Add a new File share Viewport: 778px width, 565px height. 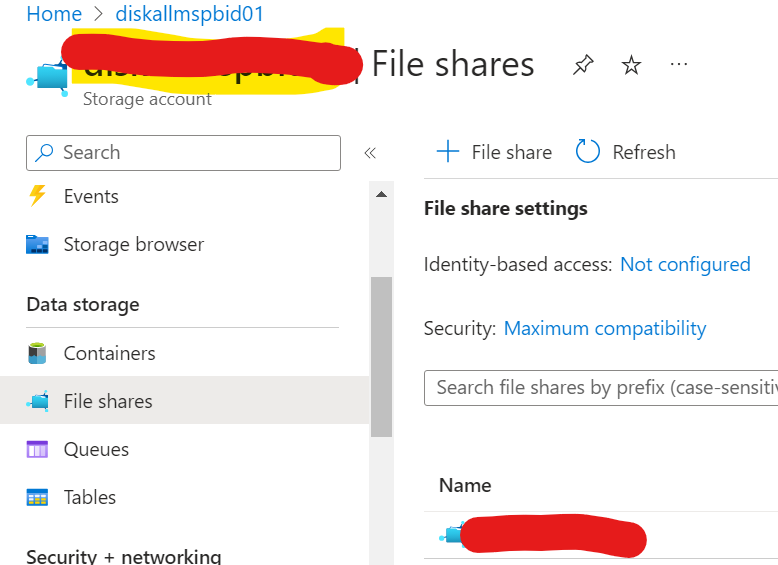coord(494,152)
